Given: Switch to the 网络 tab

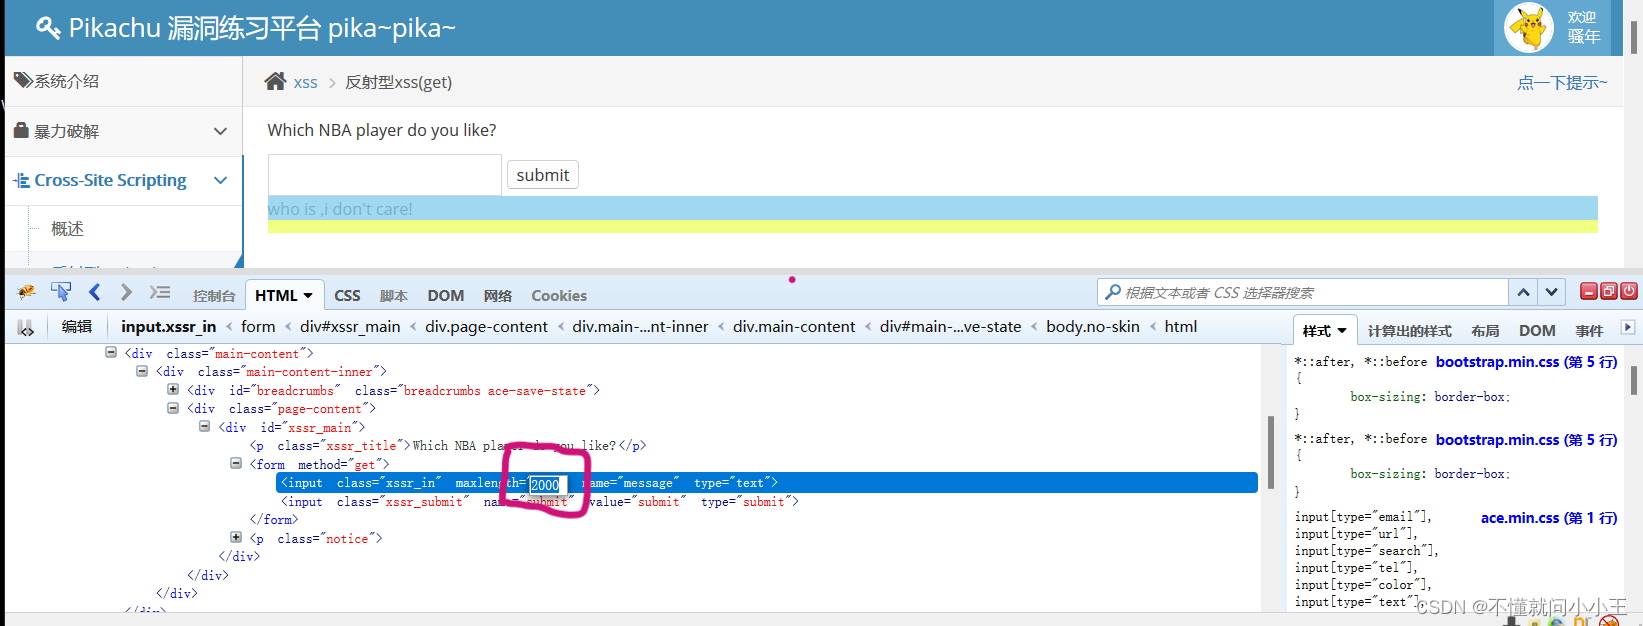Looking at the screenshot, I should tap(497, 295).
